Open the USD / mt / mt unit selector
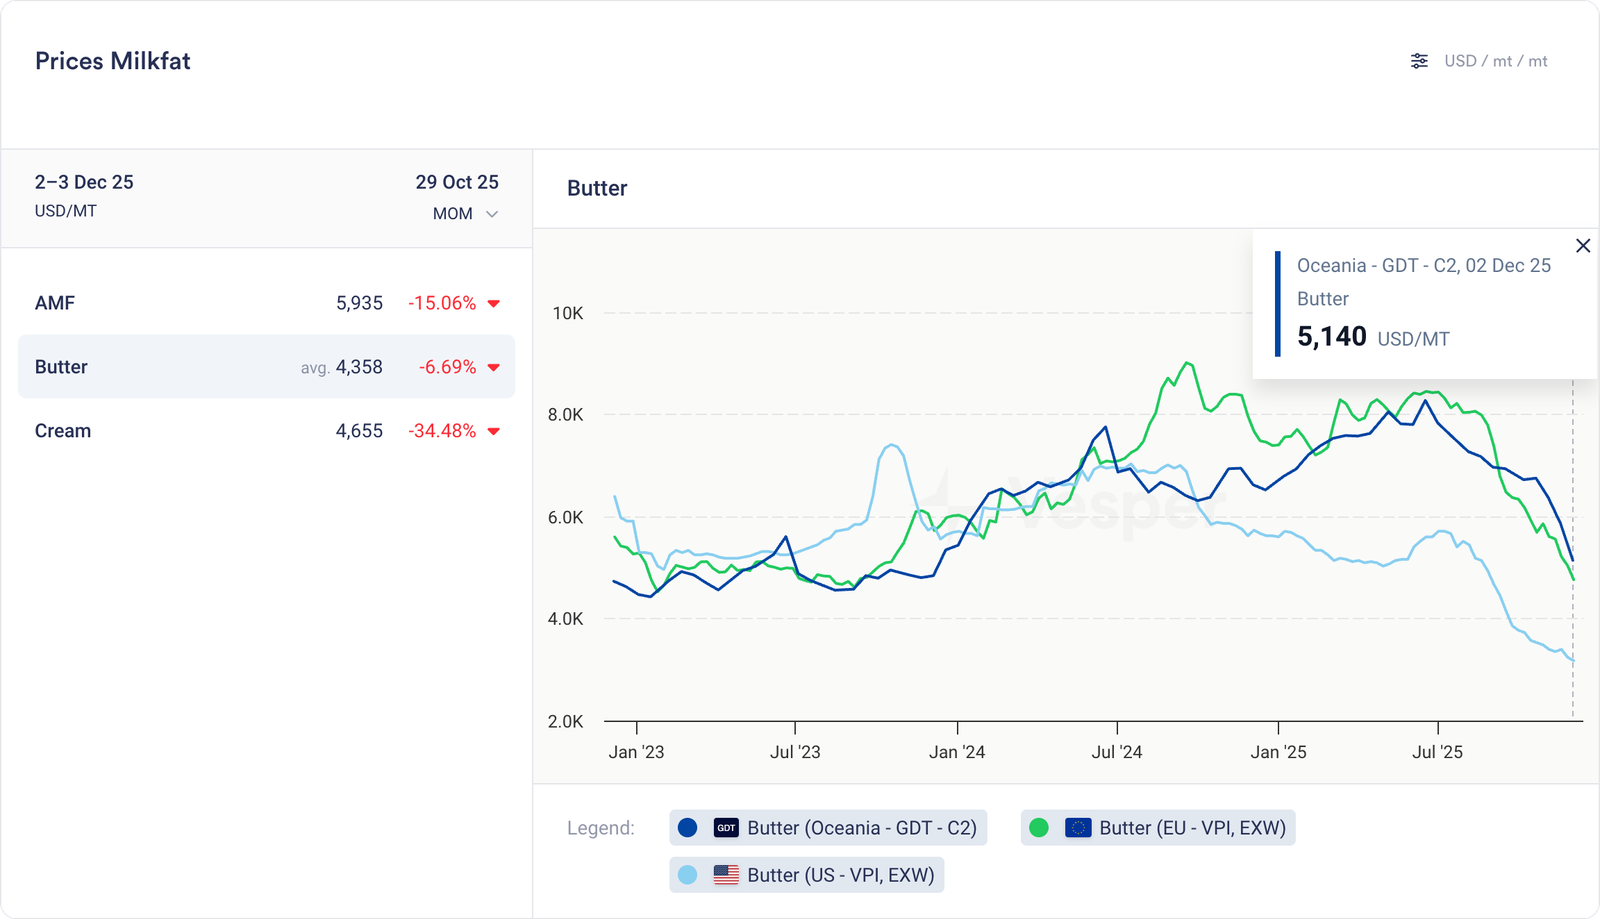This screenshot has height=919, width=1600. 1495,61
